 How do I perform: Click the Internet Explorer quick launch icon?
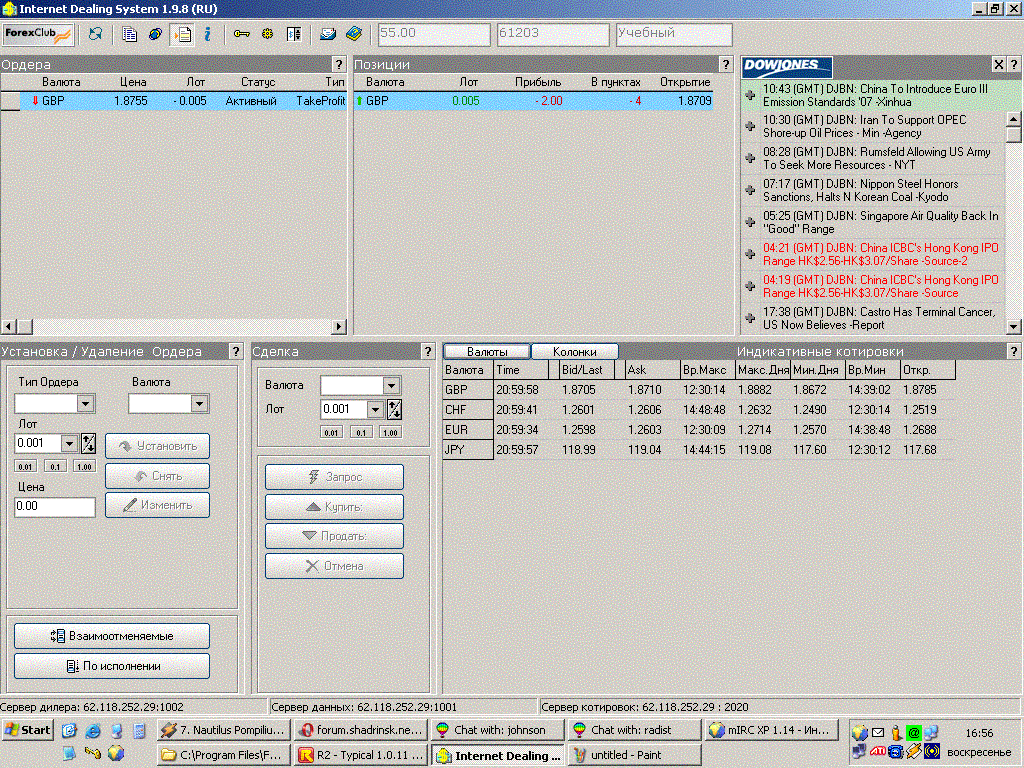tap(93, 730)
